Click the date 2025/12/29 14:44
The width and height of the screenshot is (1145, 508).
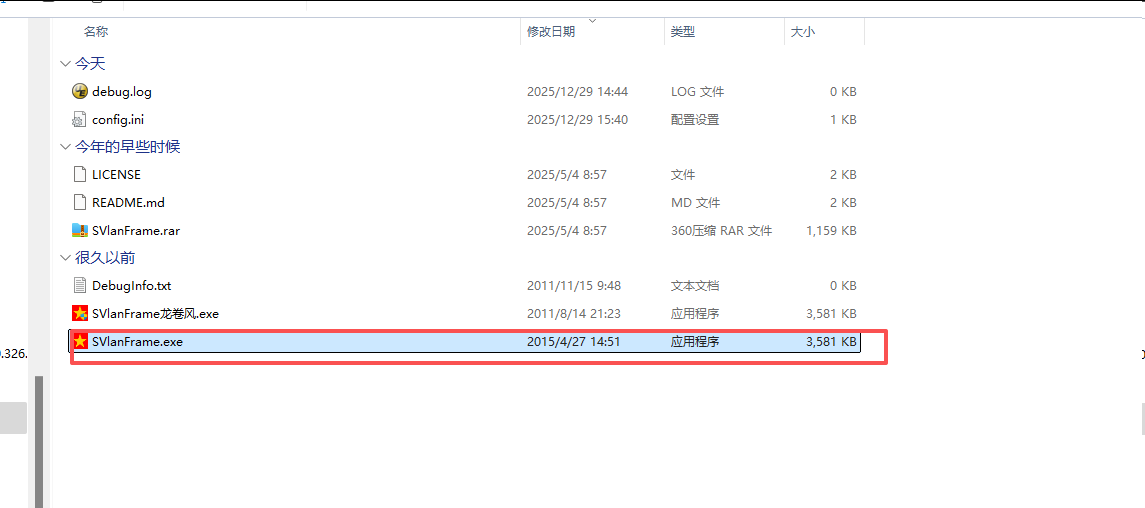(578, 92)
